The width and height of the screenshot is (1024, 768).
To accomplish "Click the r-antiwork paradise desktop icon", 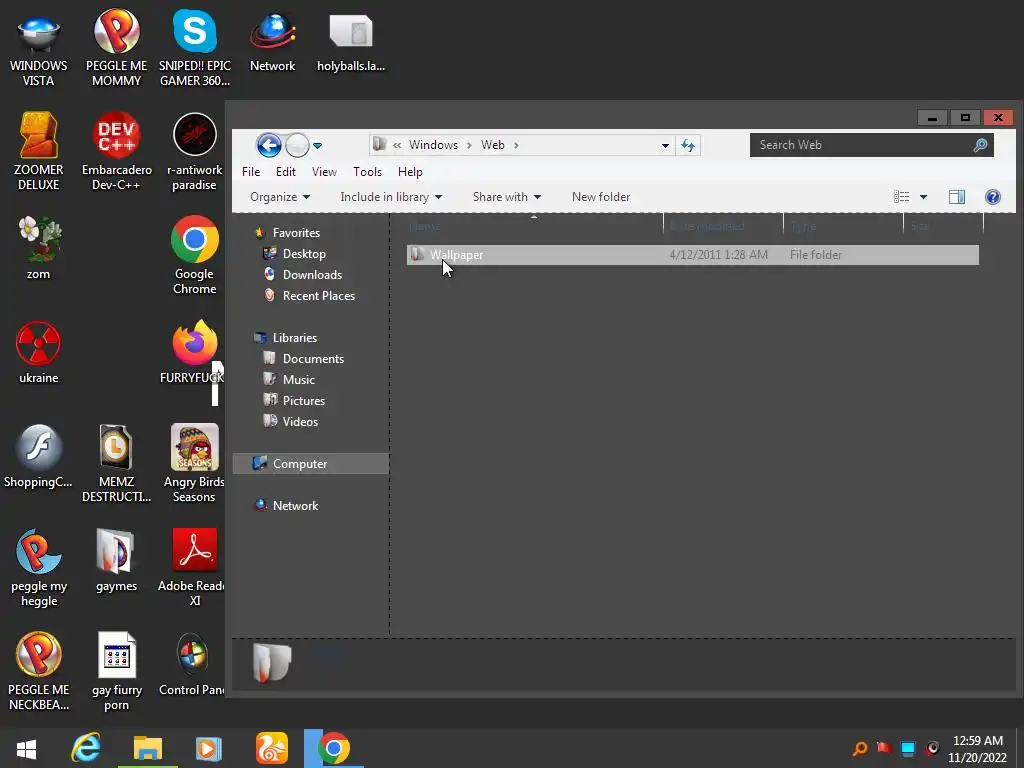I will click(195, 152).
